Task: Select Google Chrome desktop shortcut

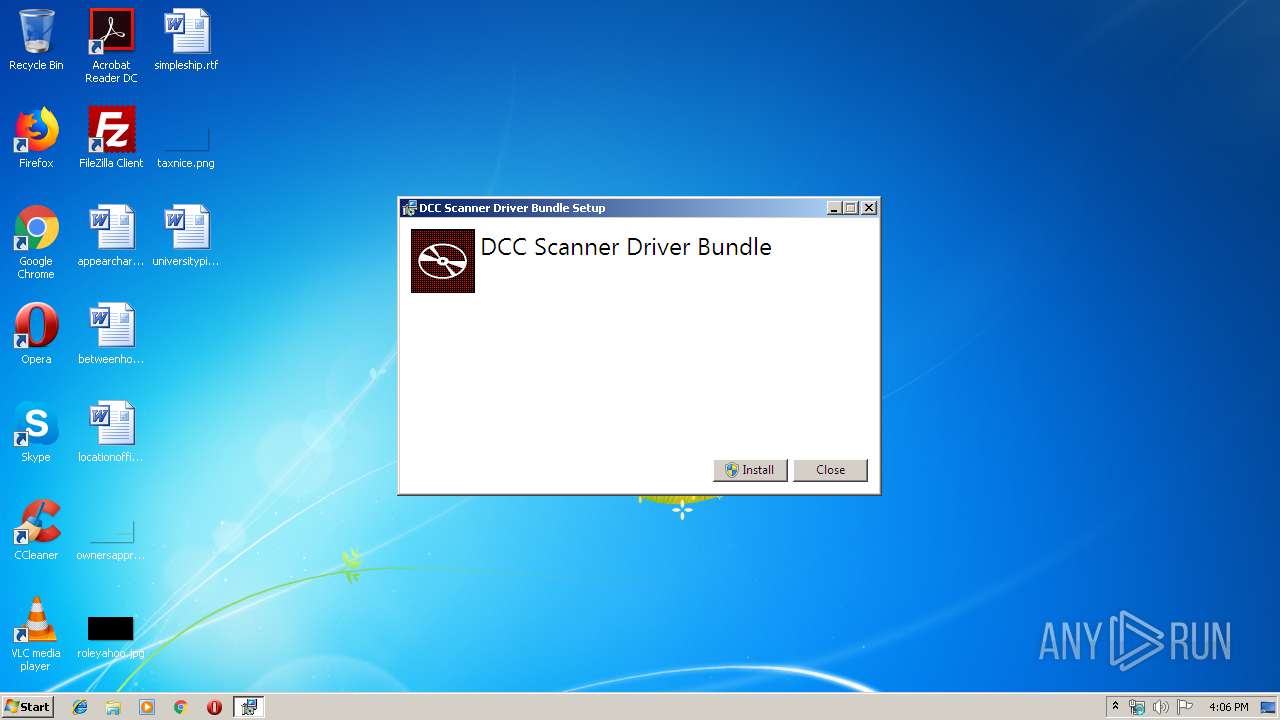Action: pyautogui.click(x=36, y=243)
